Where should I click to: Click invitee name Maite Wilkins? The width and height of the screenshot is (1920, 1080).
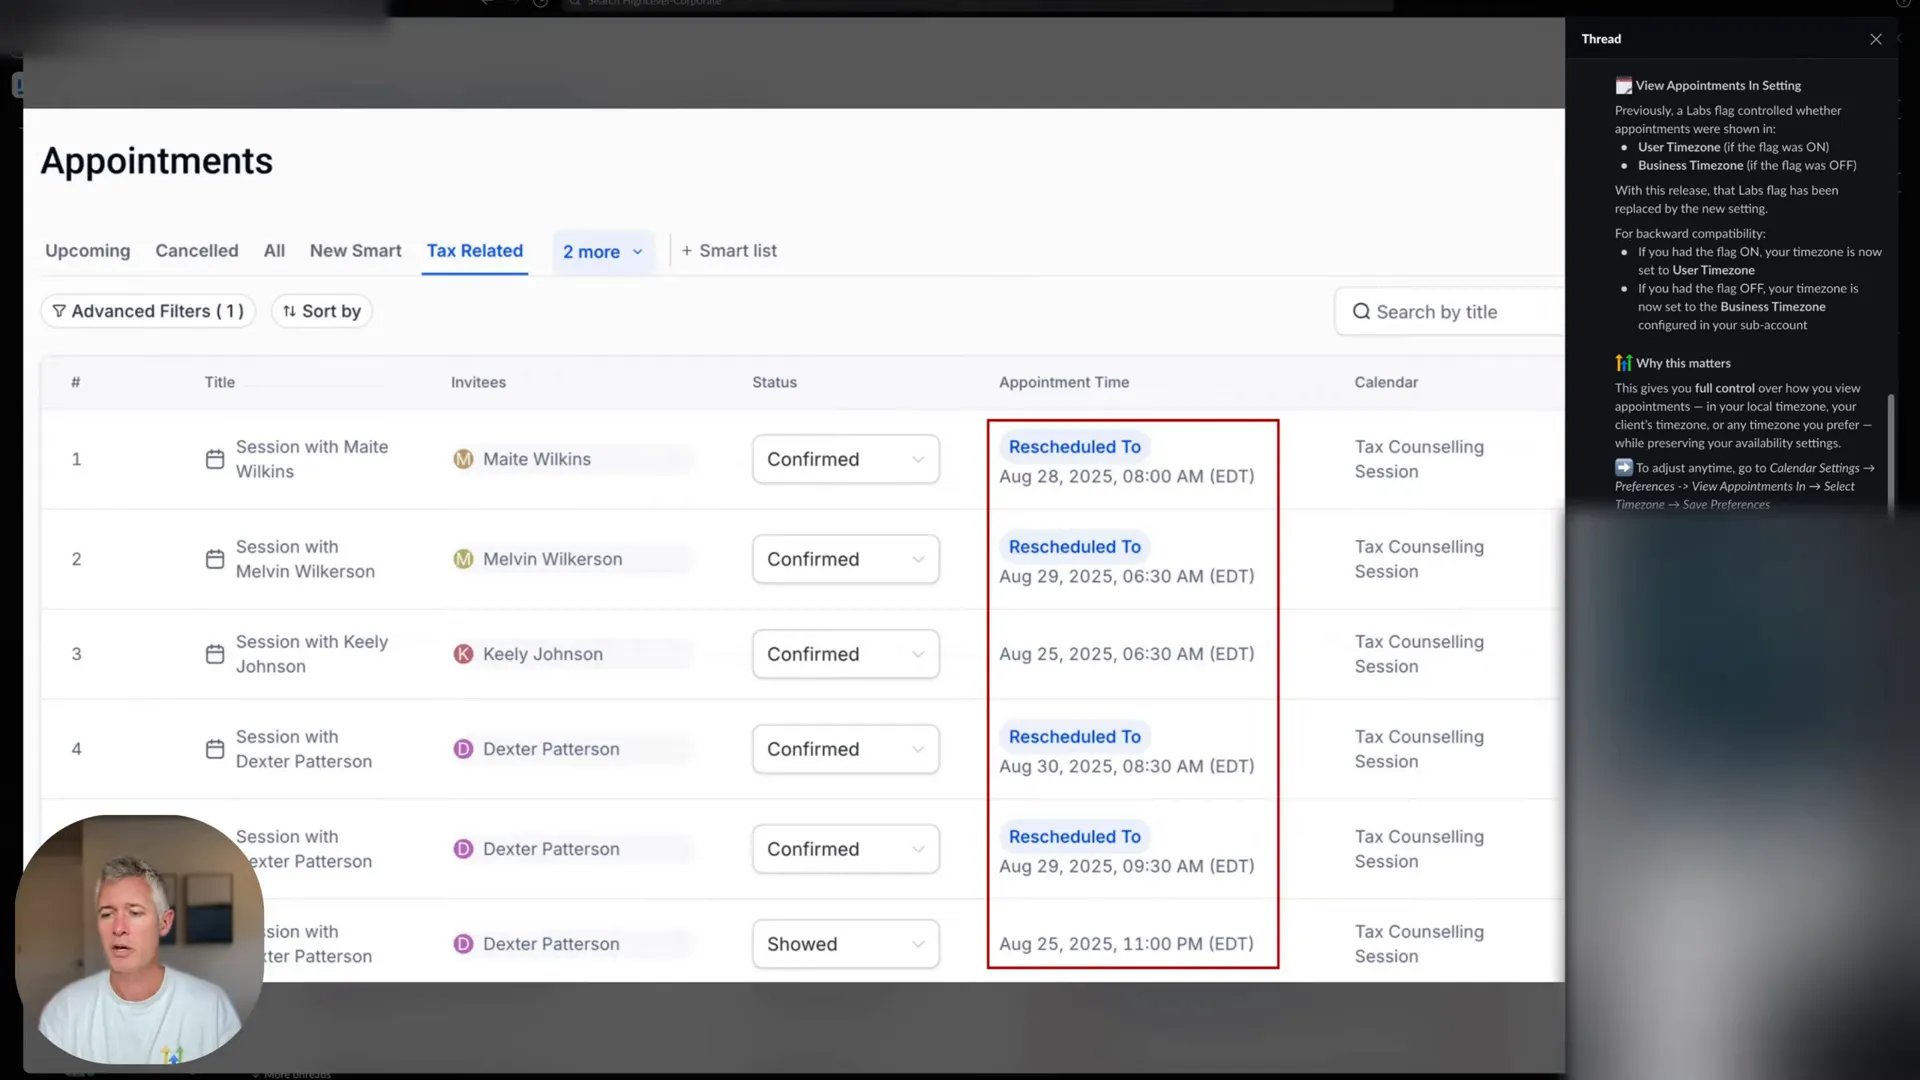pos(537,459)
